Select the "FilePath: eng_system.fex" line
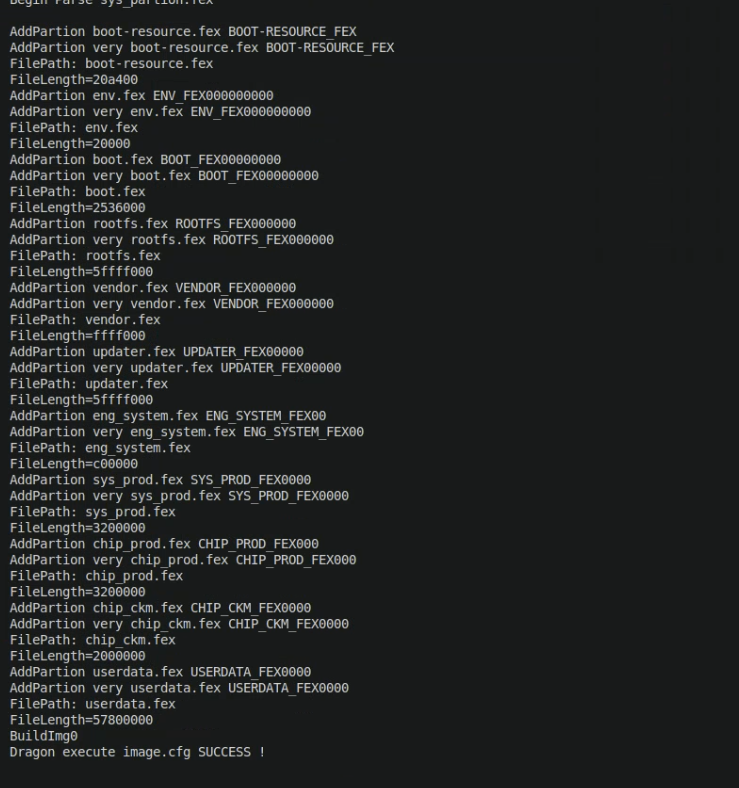The width and height of the screenshot is (739, 788). (100, 448)
